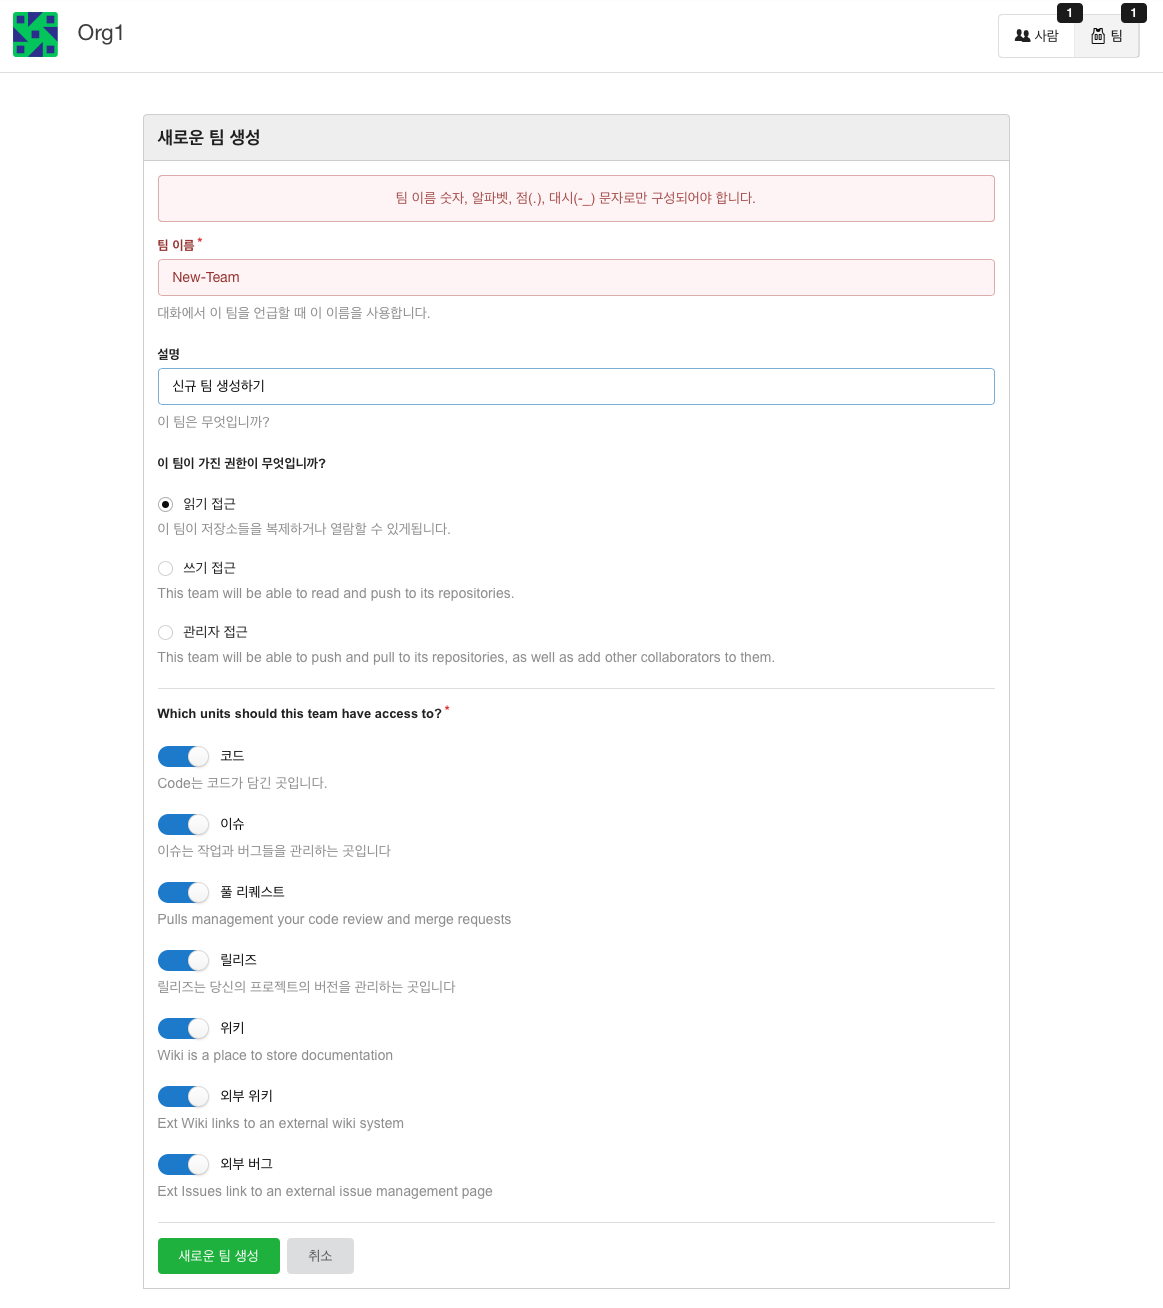Select the 쓰기 접근 radio option
Image resolution: width=1163 pixels, height=1308 pixels.
point(166,568)
